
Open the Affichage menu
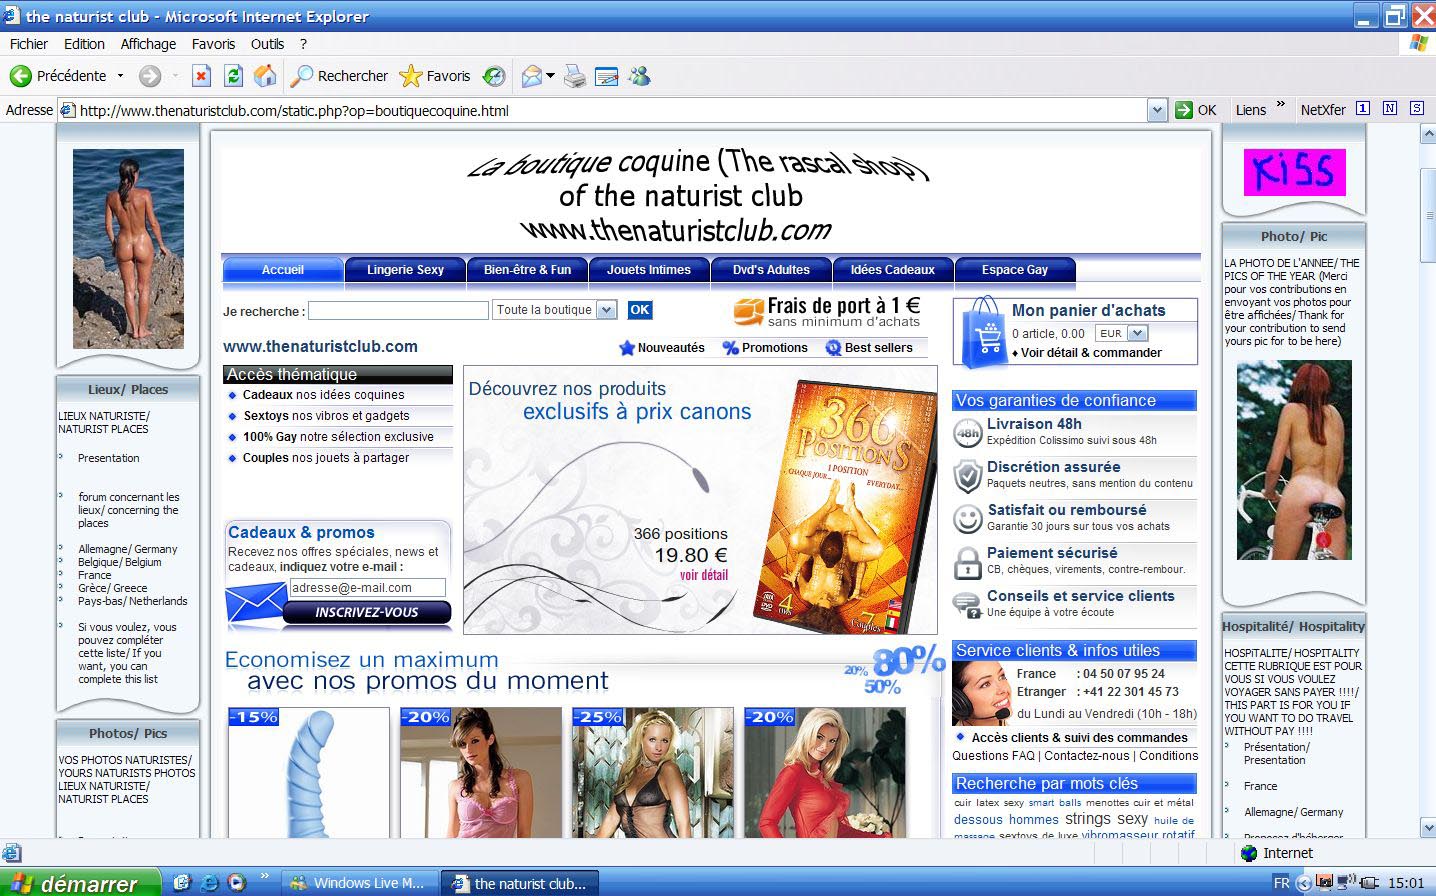(x=148, y=44)
